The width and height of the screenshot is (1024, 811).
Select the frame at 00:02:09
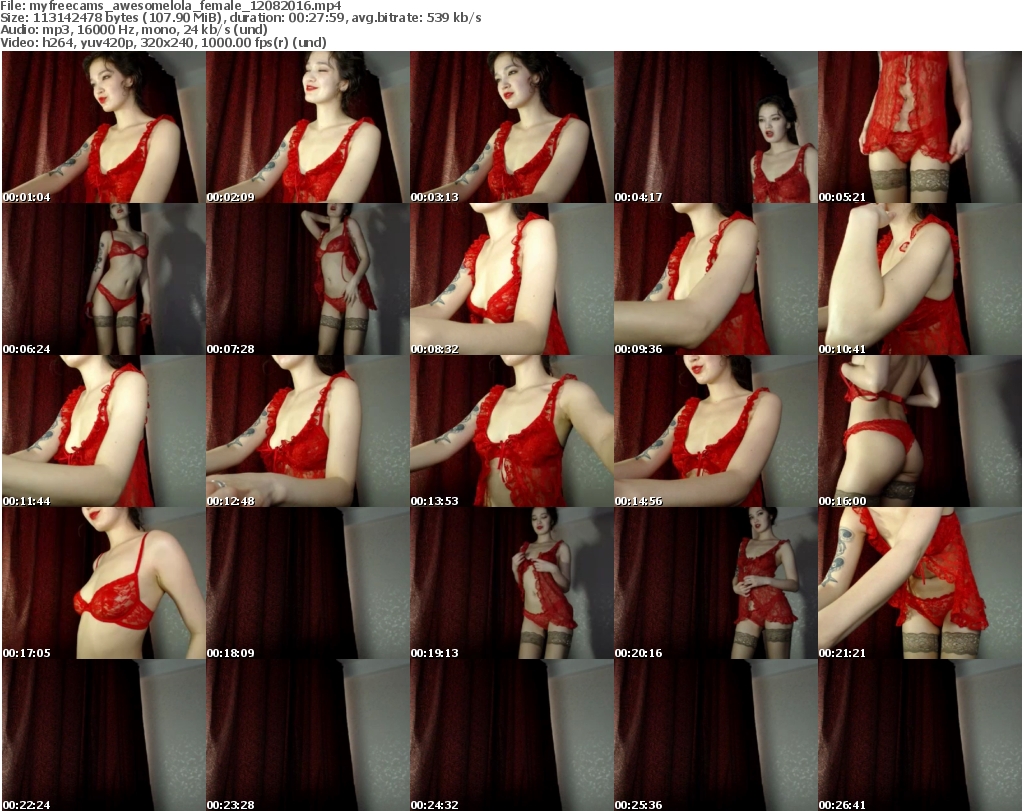coord(307,127)
